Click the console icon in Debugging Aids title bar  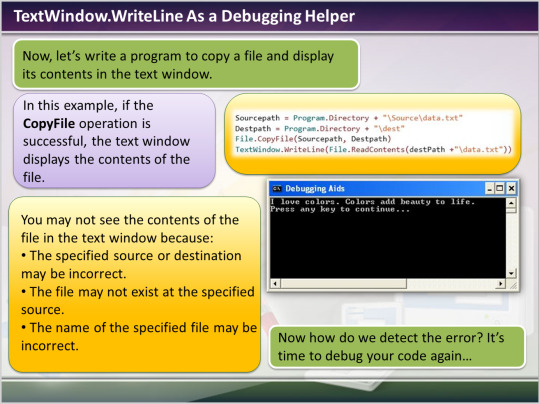[x=277, y=188]
